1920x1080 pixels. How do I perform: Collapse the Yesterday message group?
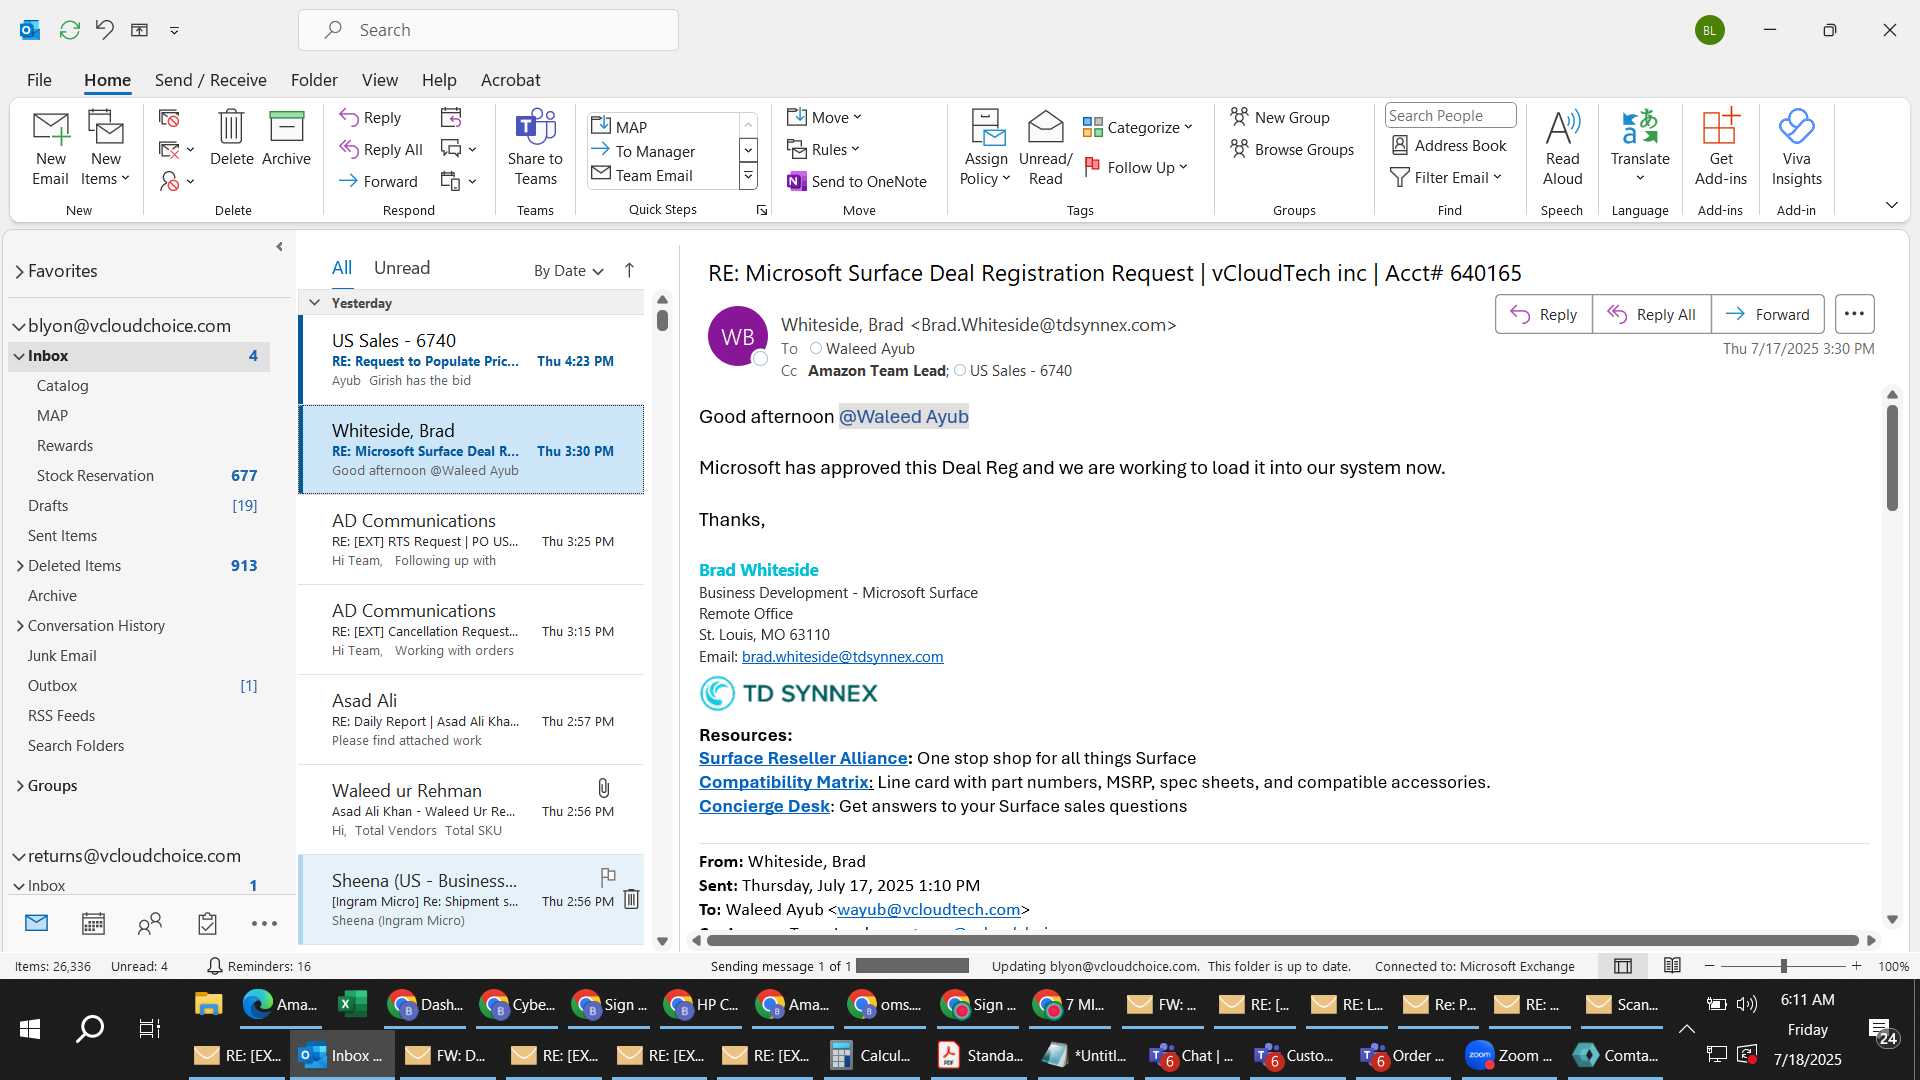point(314,303)
